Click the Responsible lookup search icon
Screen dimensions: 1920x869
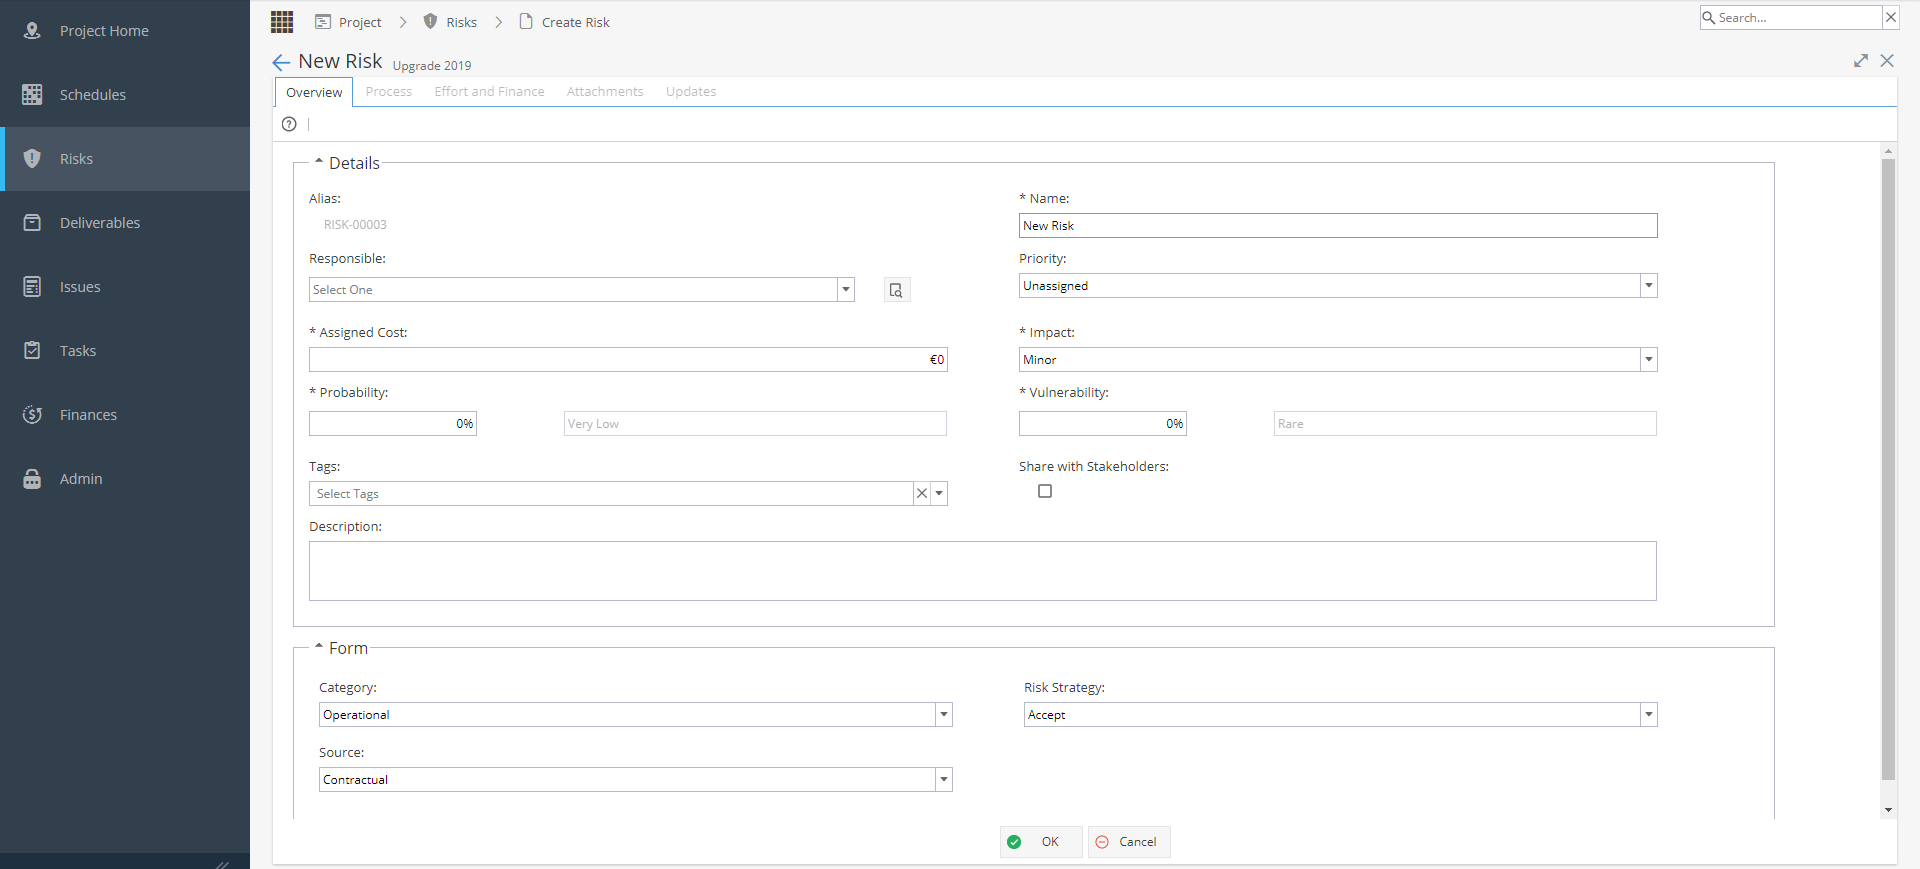coord(897,290)
